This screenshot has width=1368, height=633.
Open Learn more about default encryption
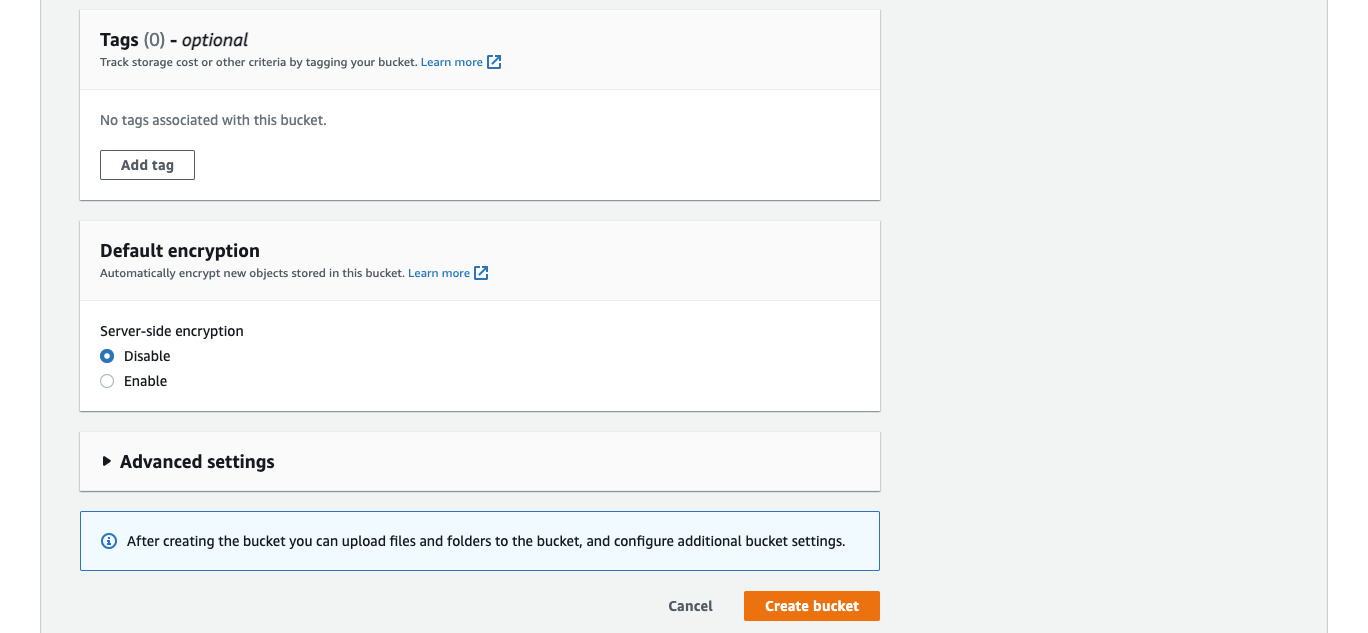[439, 272]
